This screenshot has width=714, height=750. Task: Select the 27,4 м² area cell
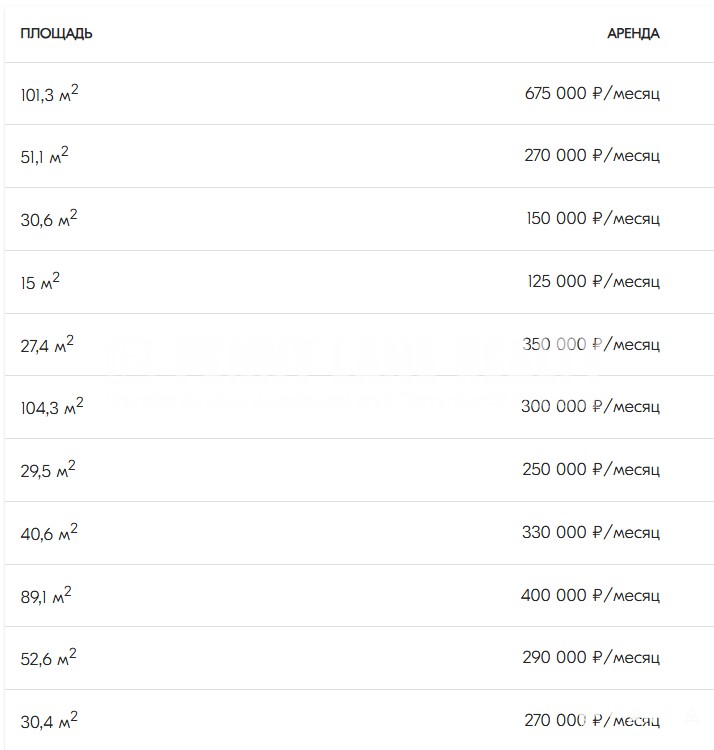click(x=47, y=345)
